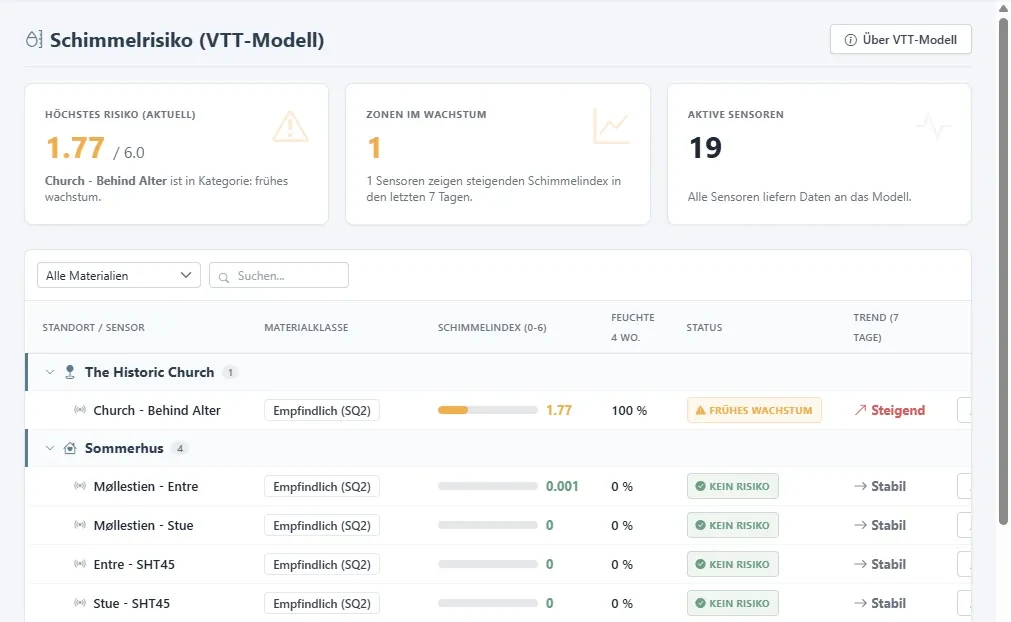
Task: Click the mold index bar for Møllestien - Entre
Action: (487, 486)
